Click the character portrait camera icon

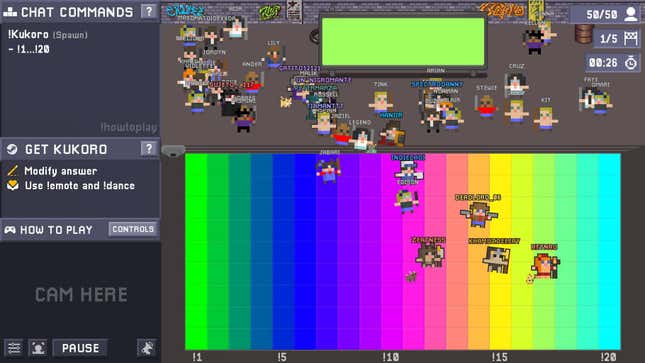[38, 348]
